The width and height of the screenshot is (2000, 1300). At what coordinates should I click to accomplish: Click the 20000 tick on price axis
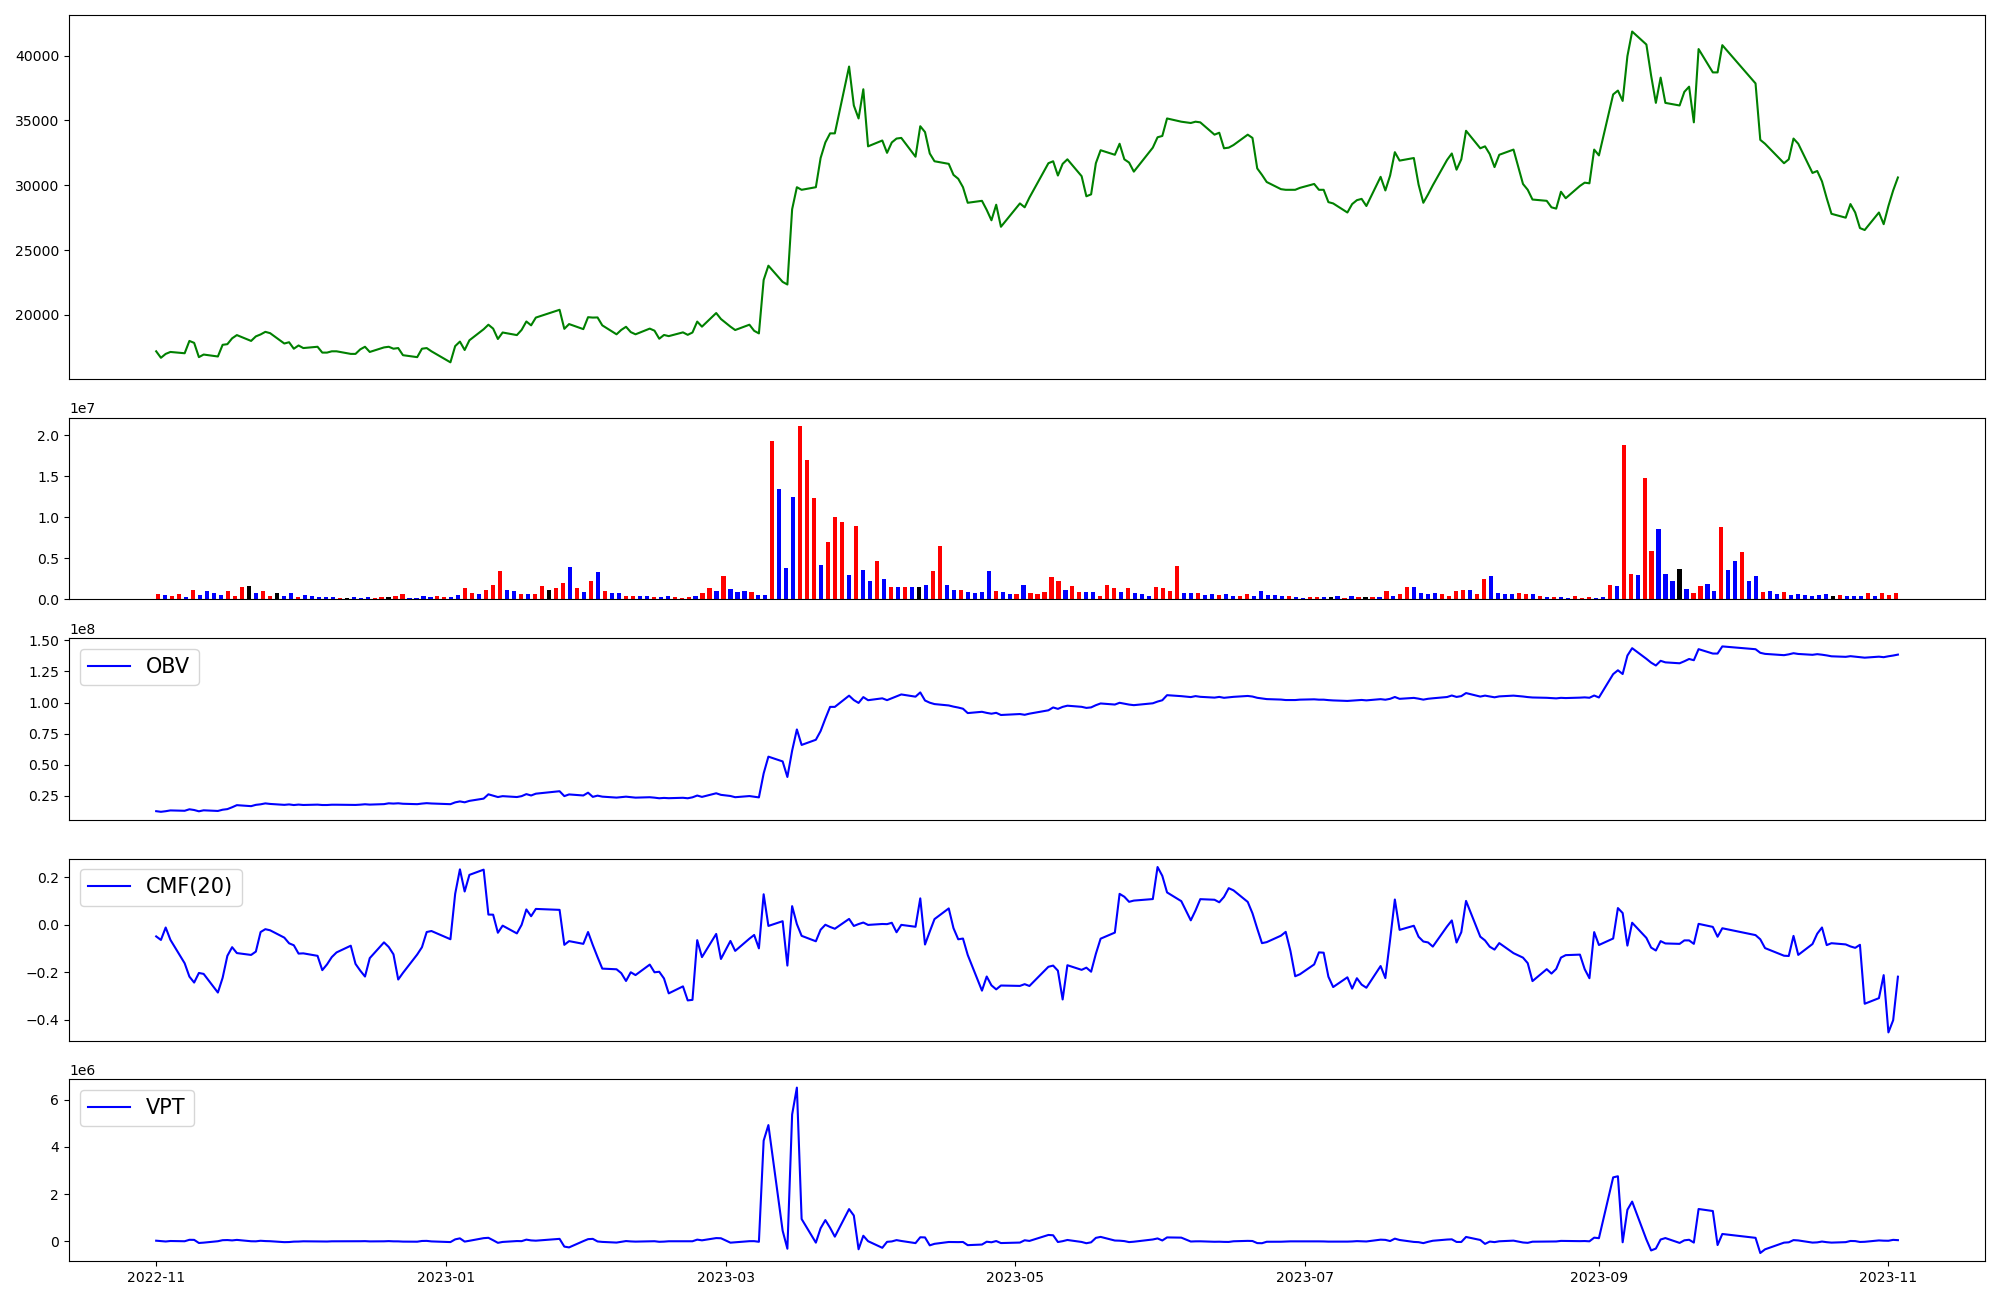coord(38,316)
